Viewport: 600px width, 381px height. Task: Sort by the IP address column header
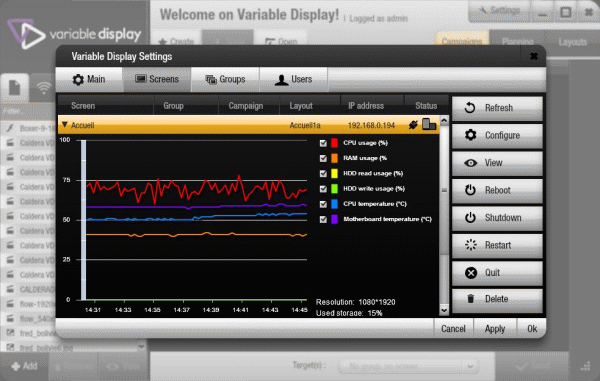tap(372, 106)
